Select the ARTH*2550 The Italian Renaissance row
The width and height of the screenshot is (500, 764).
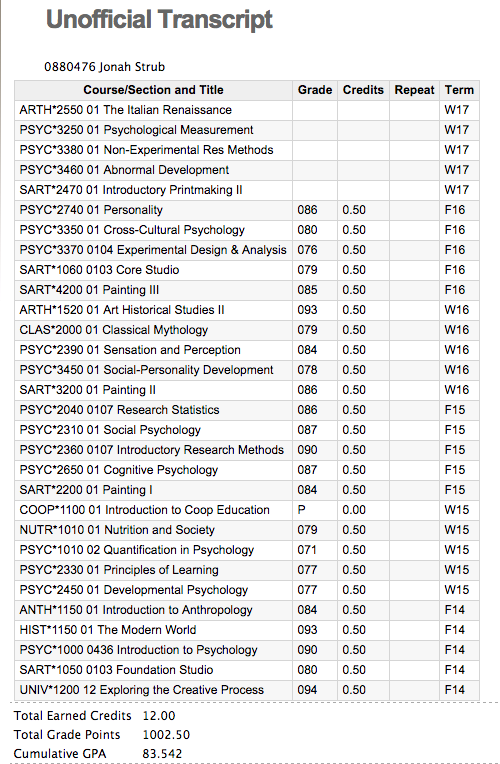point(247,110)
